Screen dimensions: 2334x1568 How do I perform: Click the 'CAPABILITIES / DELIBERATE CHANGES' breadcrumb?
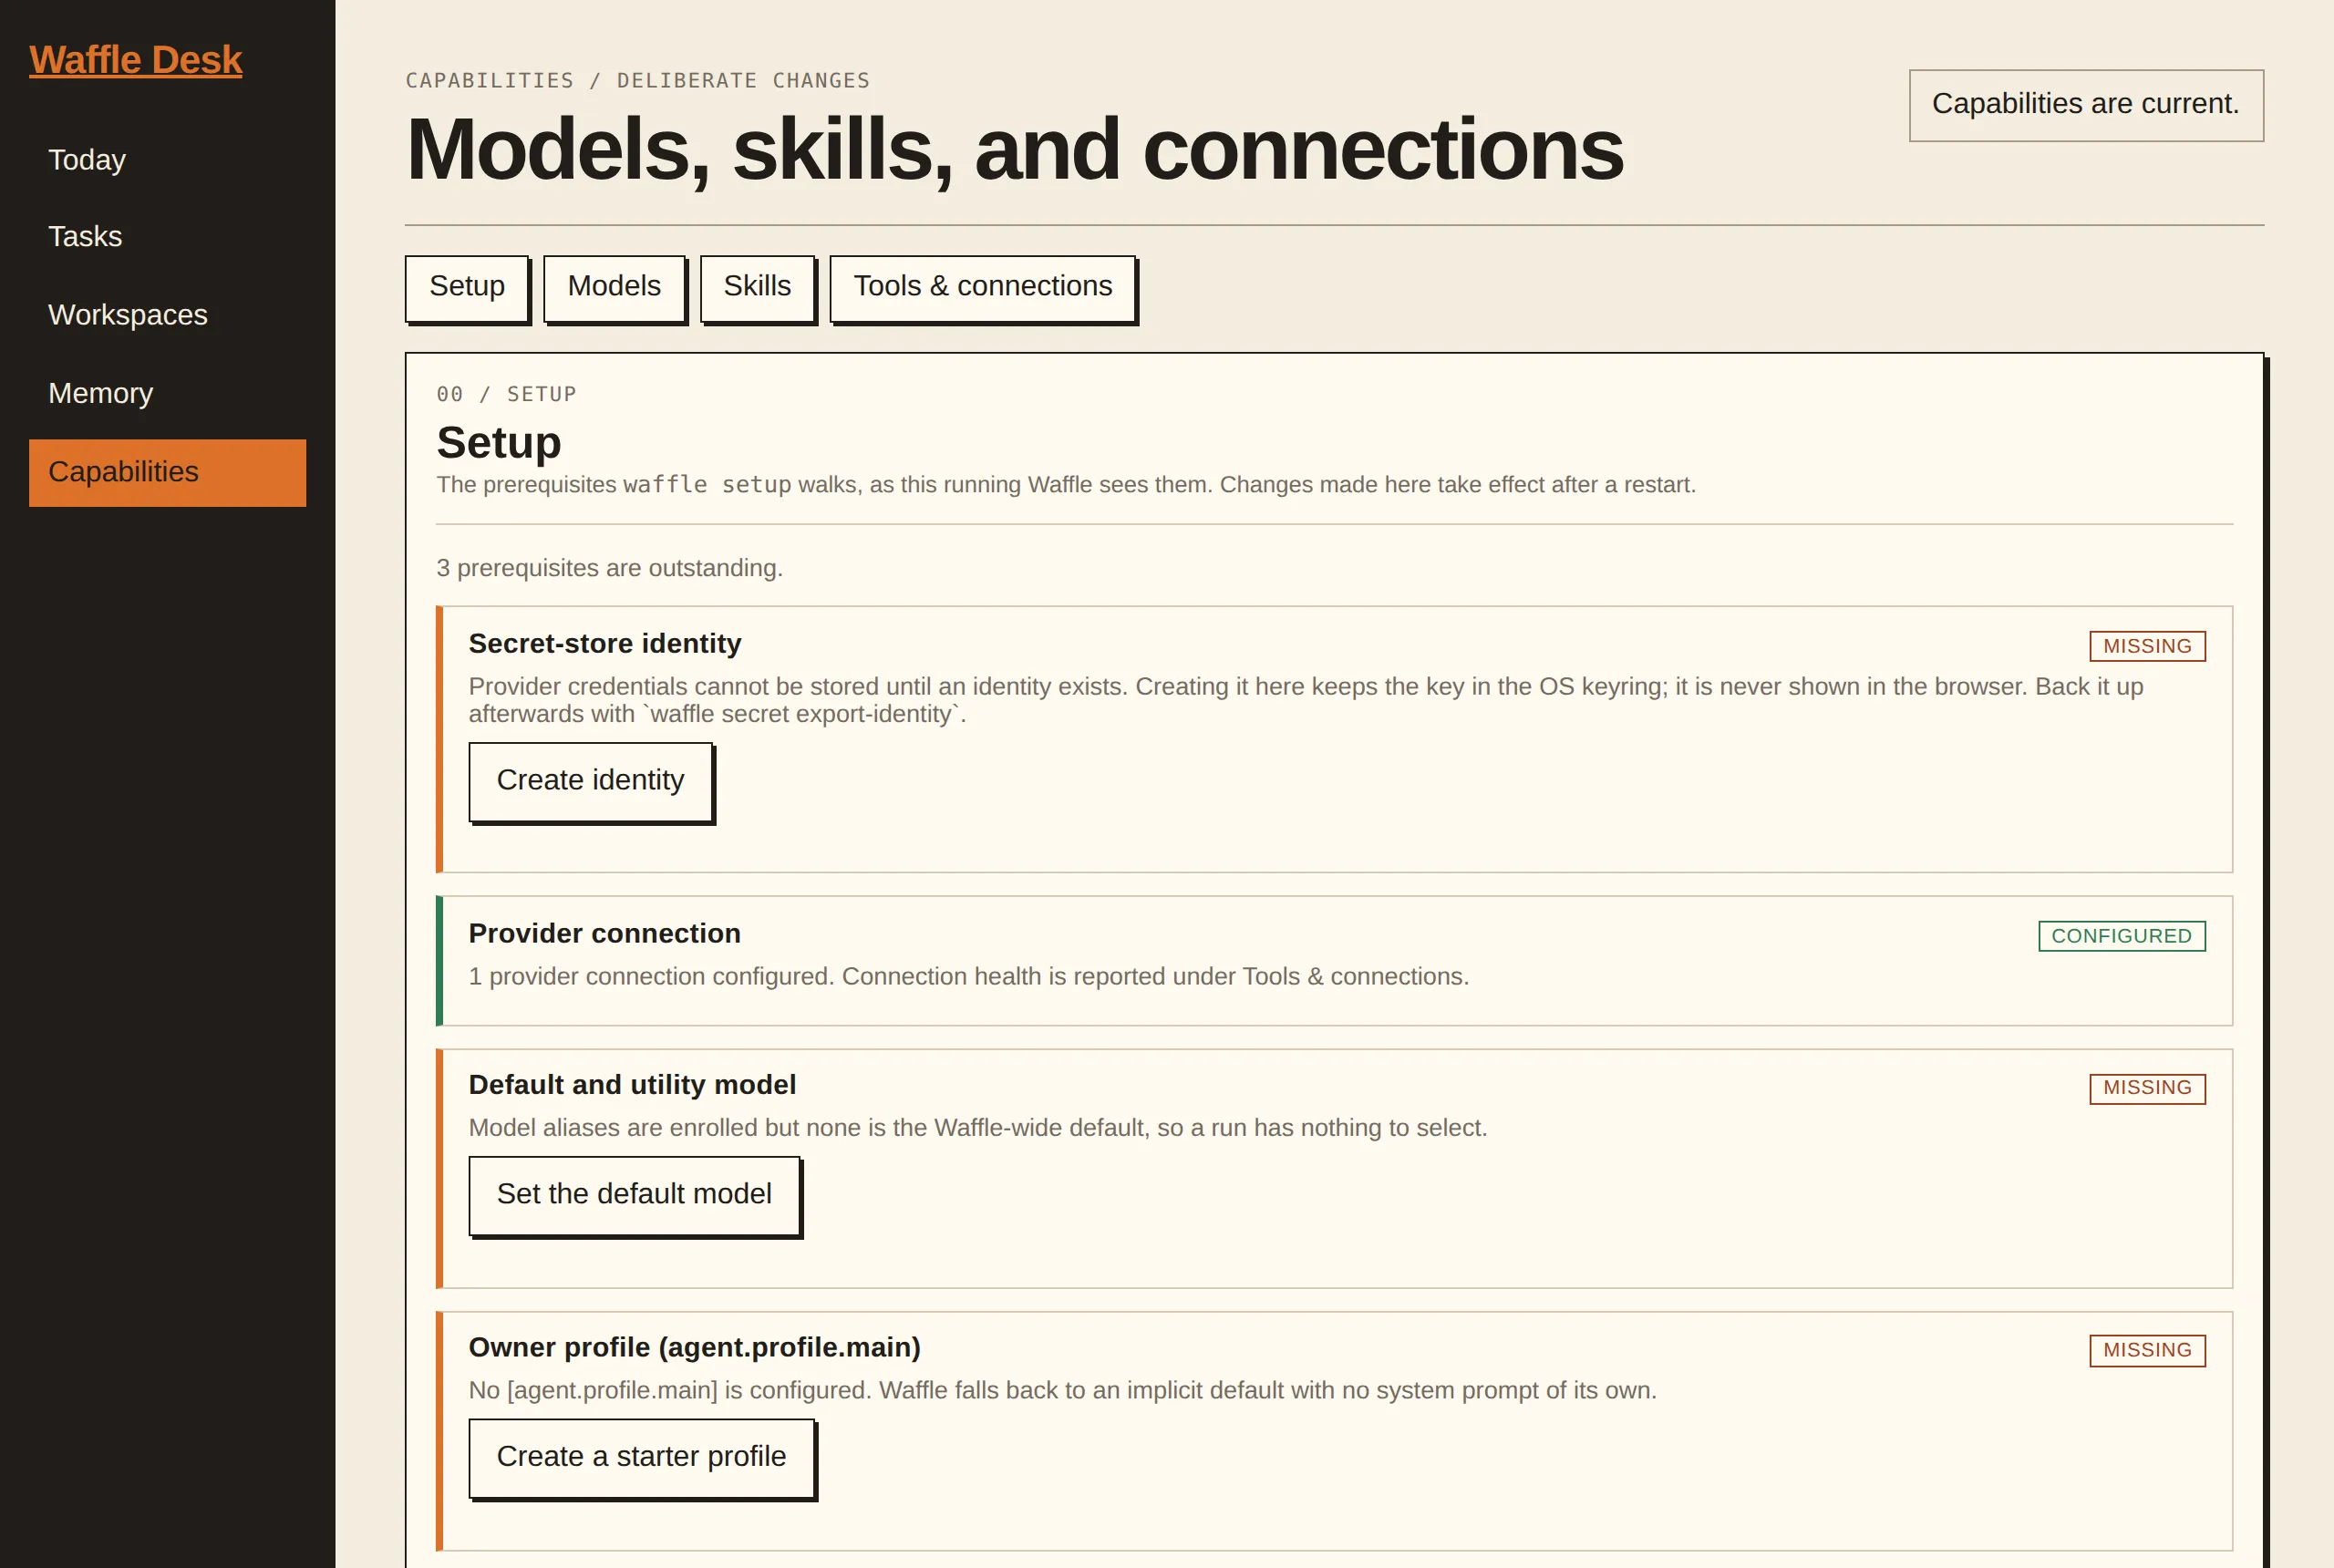(x=637, y=80)
